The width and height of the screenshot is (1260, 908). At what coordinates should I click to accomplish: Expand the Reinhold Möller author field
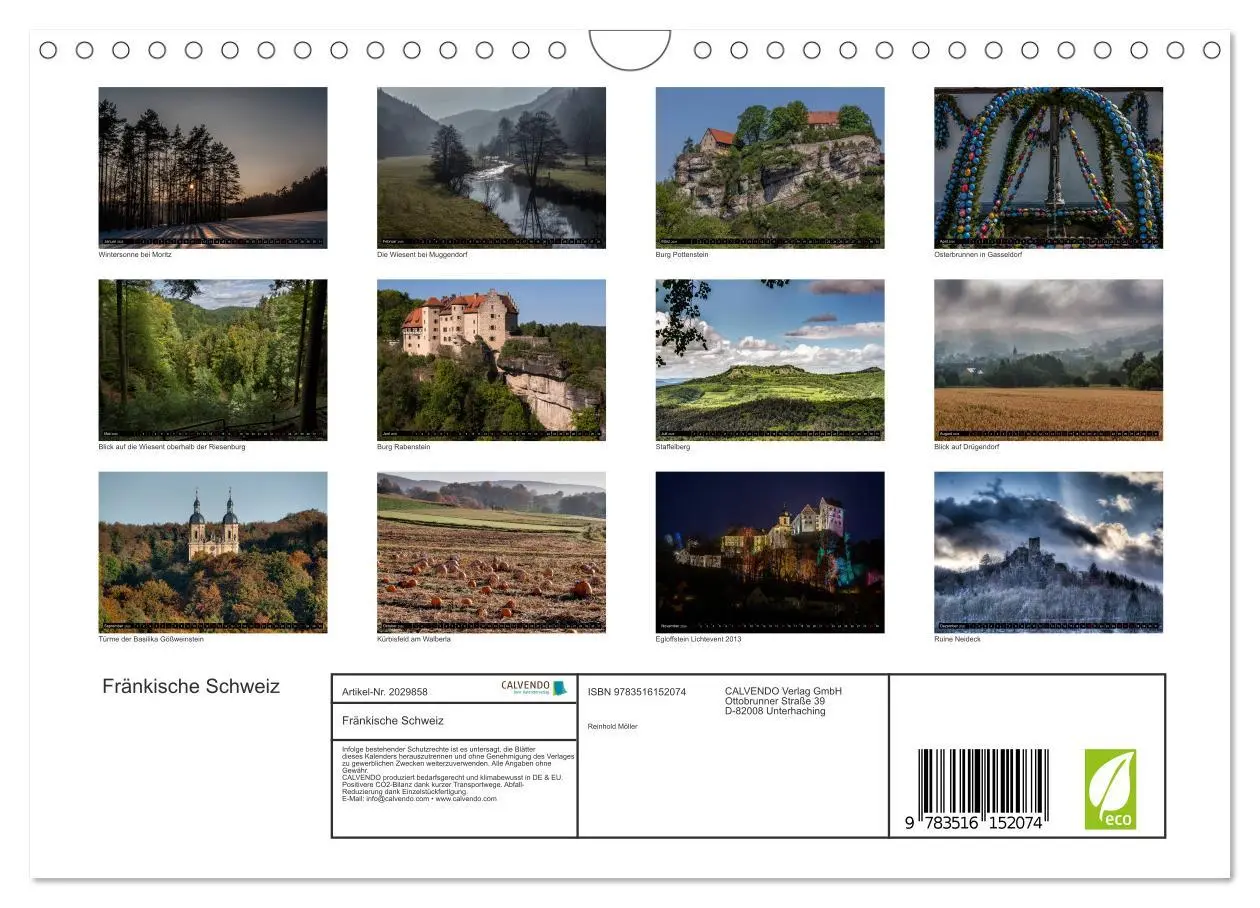614,727
